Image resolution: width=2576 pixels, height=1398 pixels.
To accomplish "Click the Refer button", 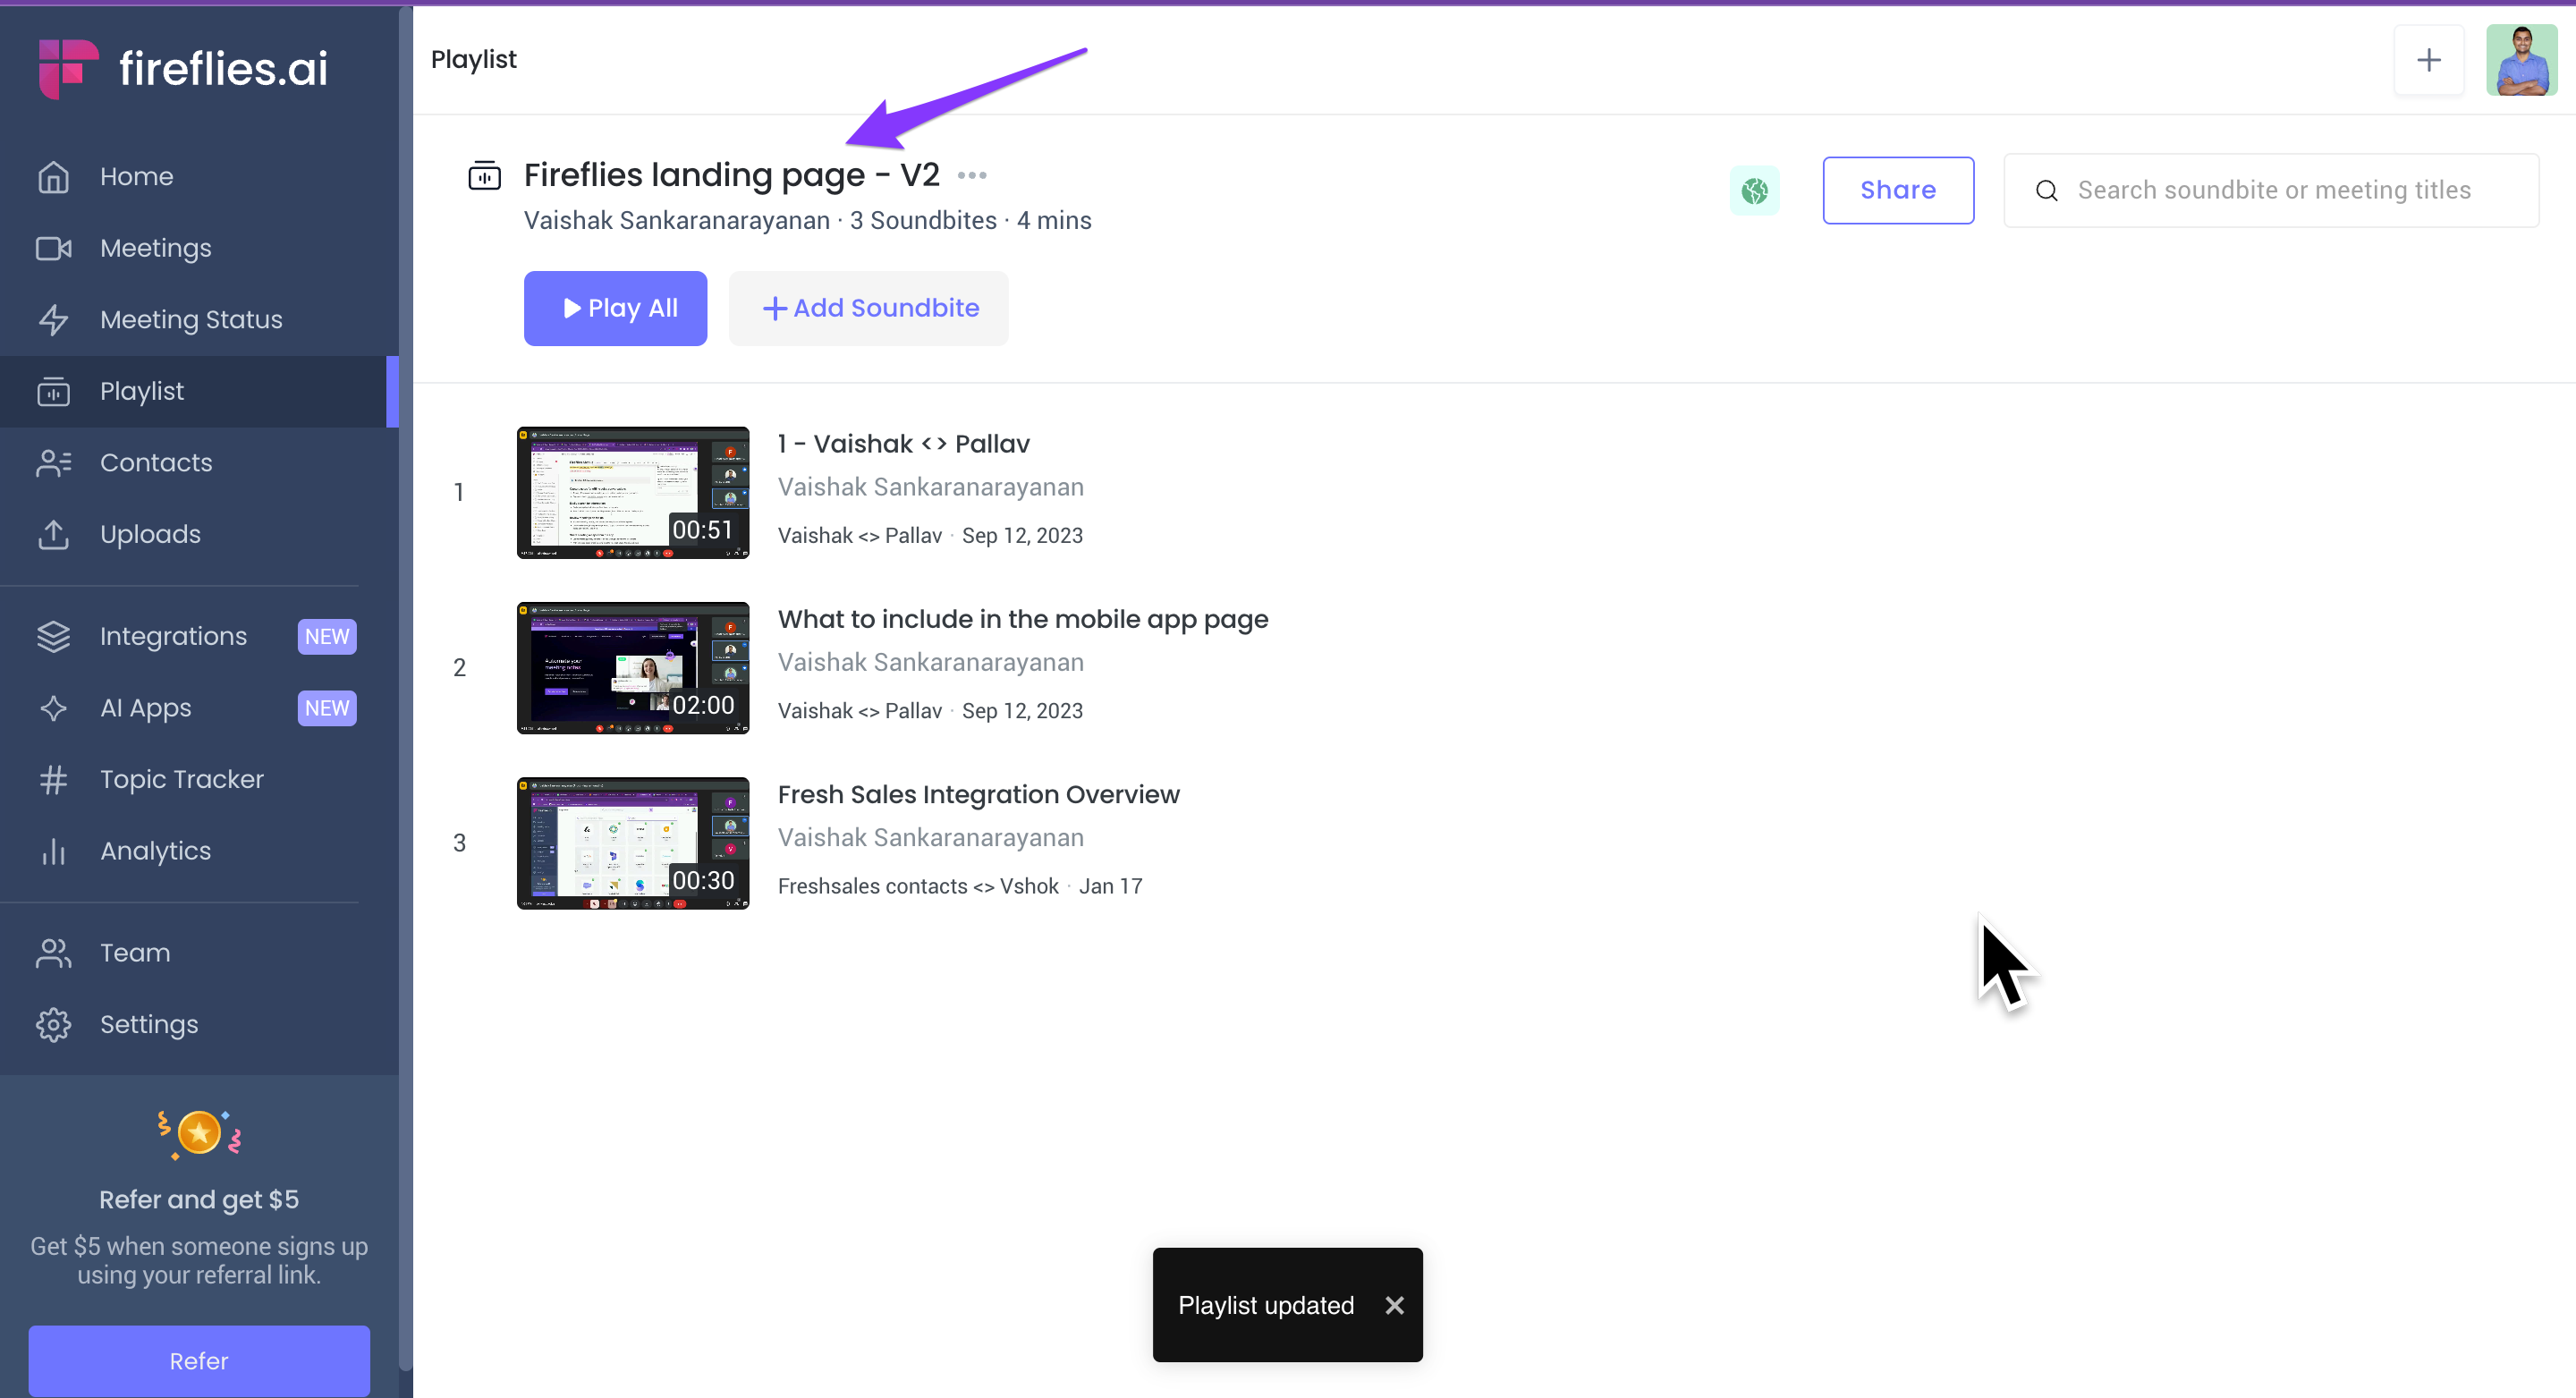I will [x=199, y=1361].
